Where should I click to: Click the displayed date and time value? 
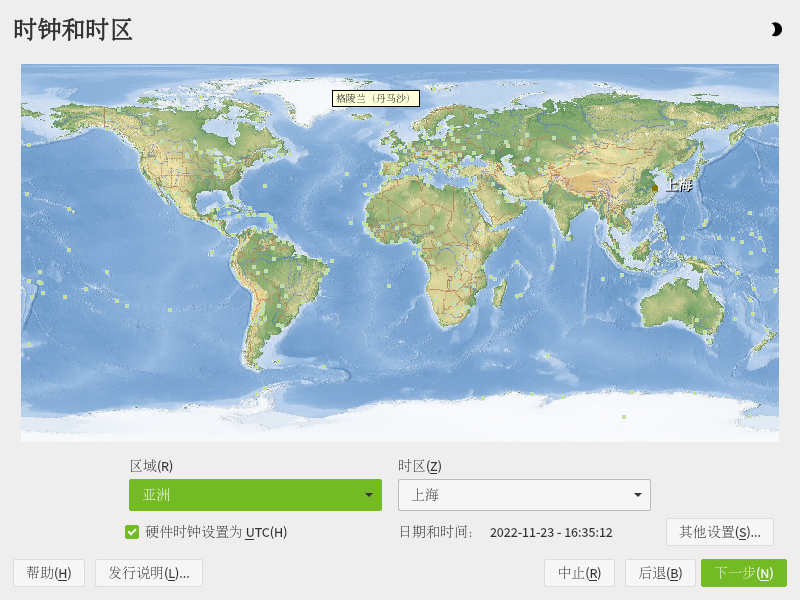point(551,532)
